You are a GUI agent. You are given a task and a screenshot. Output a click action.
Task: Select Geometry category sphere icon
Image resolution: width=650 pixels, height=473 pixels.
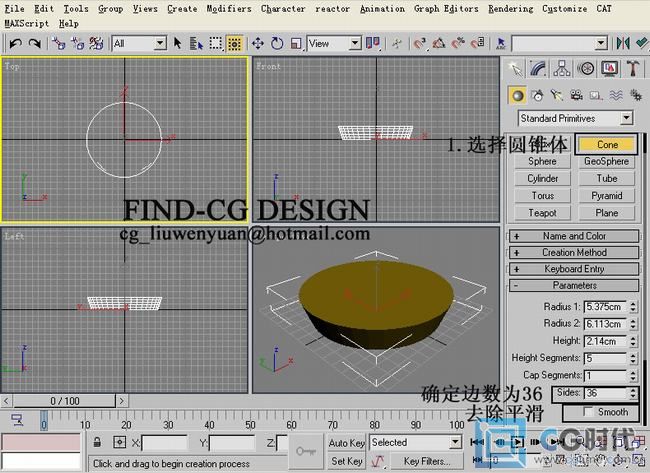click(517, 96)
